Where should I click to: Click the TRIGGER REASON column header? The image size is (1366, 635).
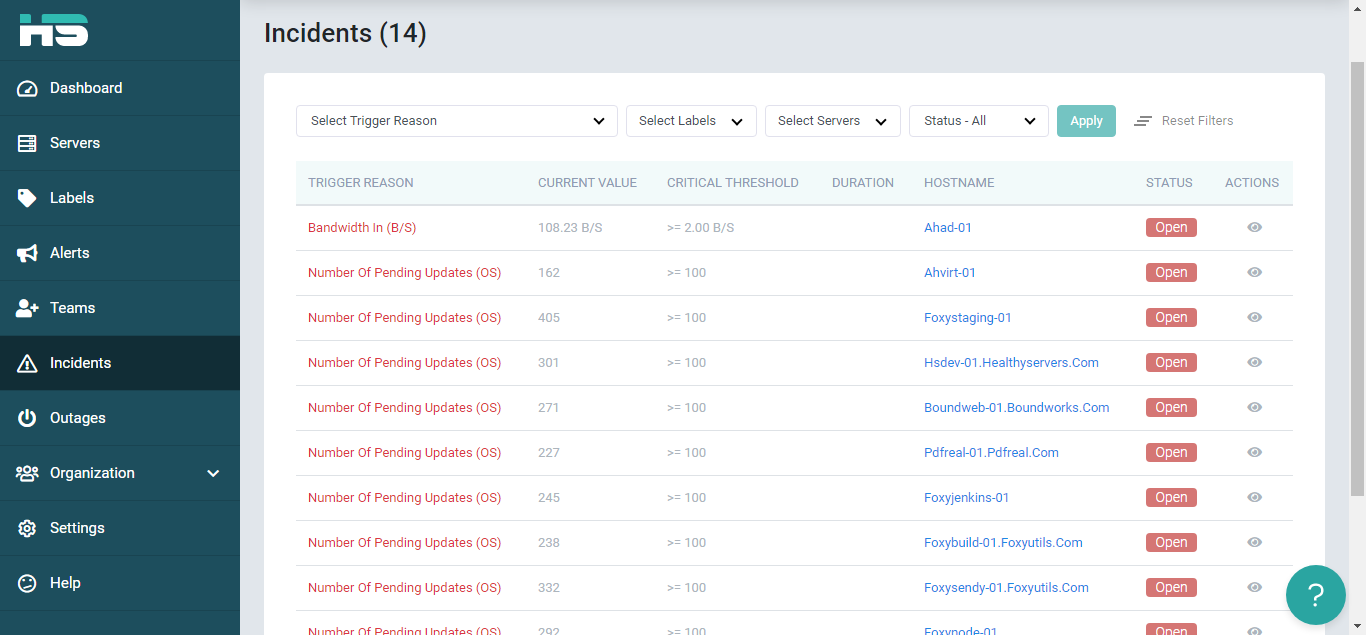click(361, 183)
